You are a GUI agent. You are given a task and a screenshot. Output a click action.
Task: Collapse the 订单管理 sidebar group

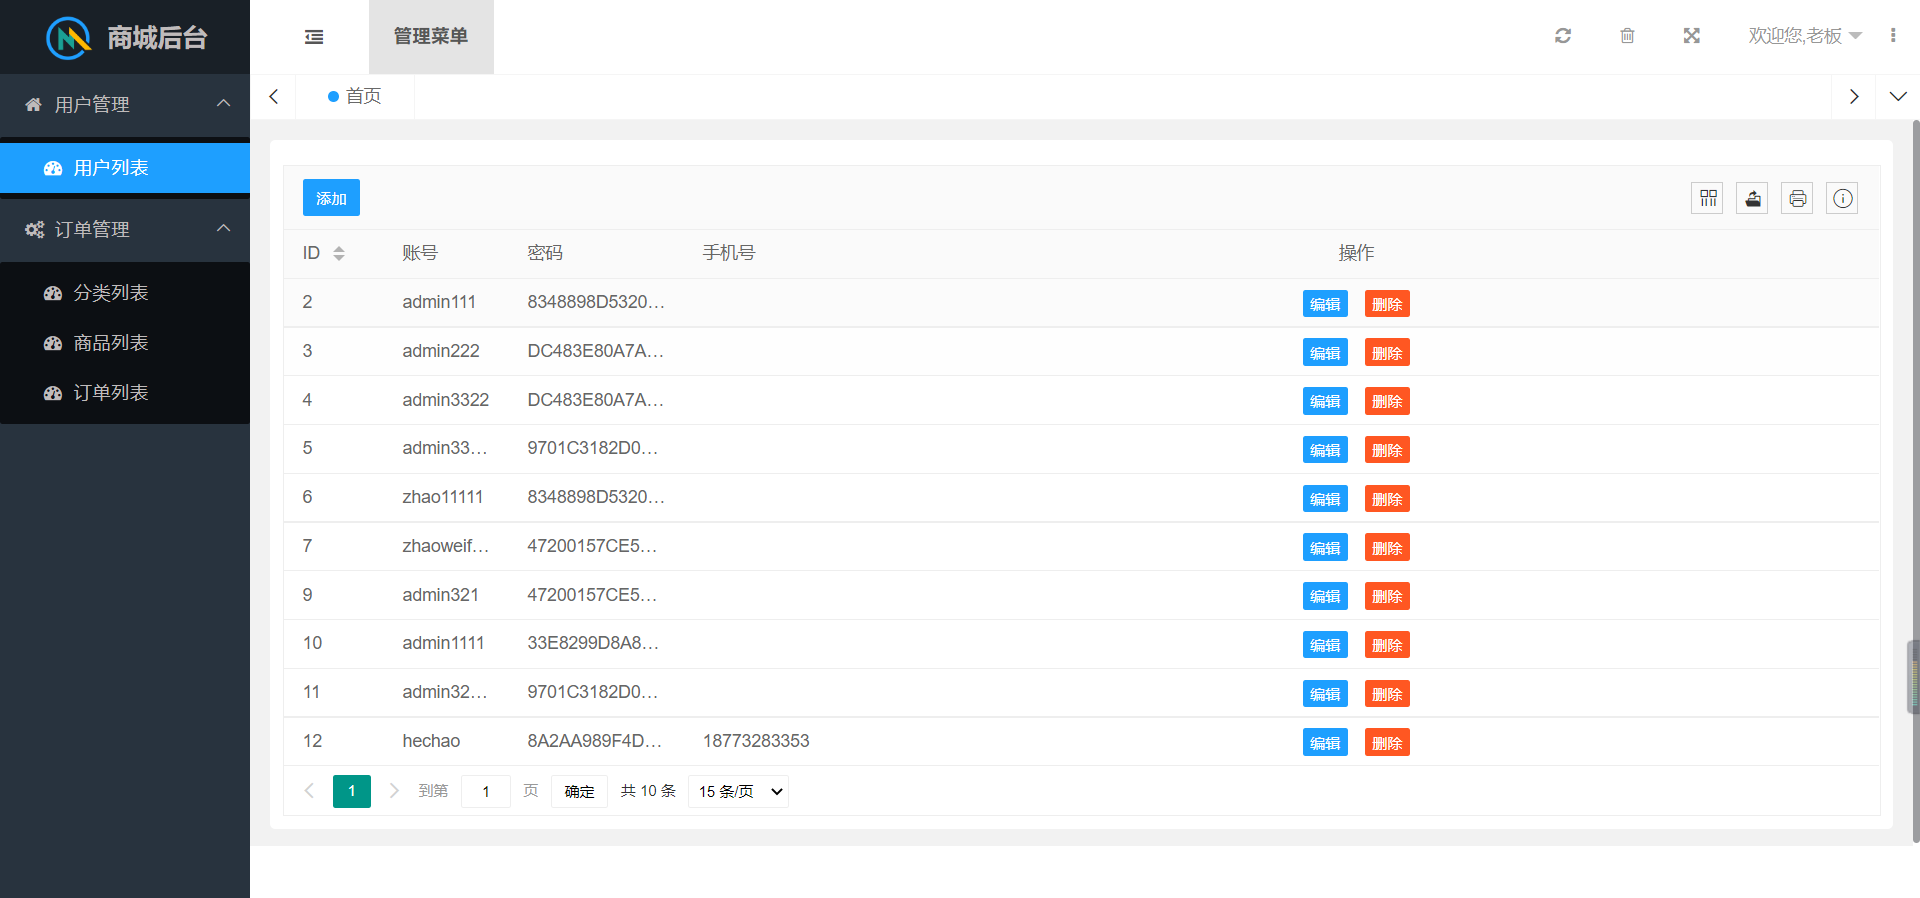click(125, 229)
